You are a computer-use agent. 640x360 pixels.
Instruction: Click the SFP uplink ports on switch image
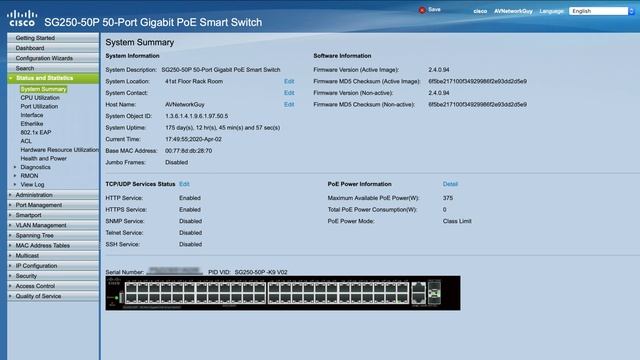[434, 293]
